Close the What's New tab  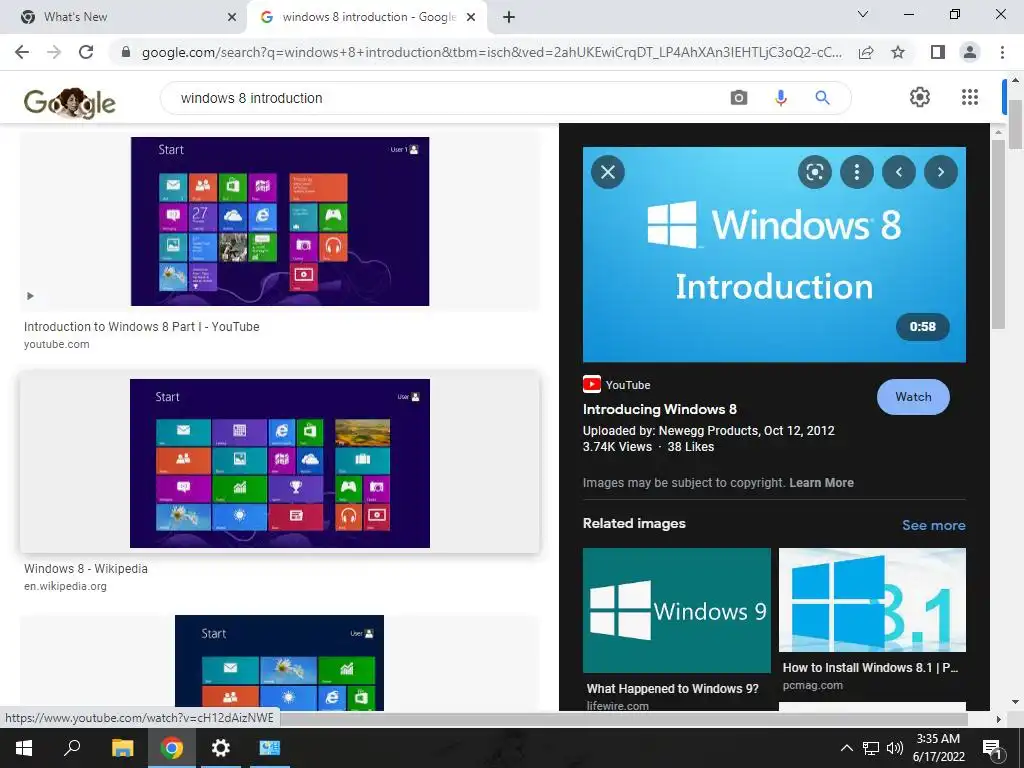232,18
